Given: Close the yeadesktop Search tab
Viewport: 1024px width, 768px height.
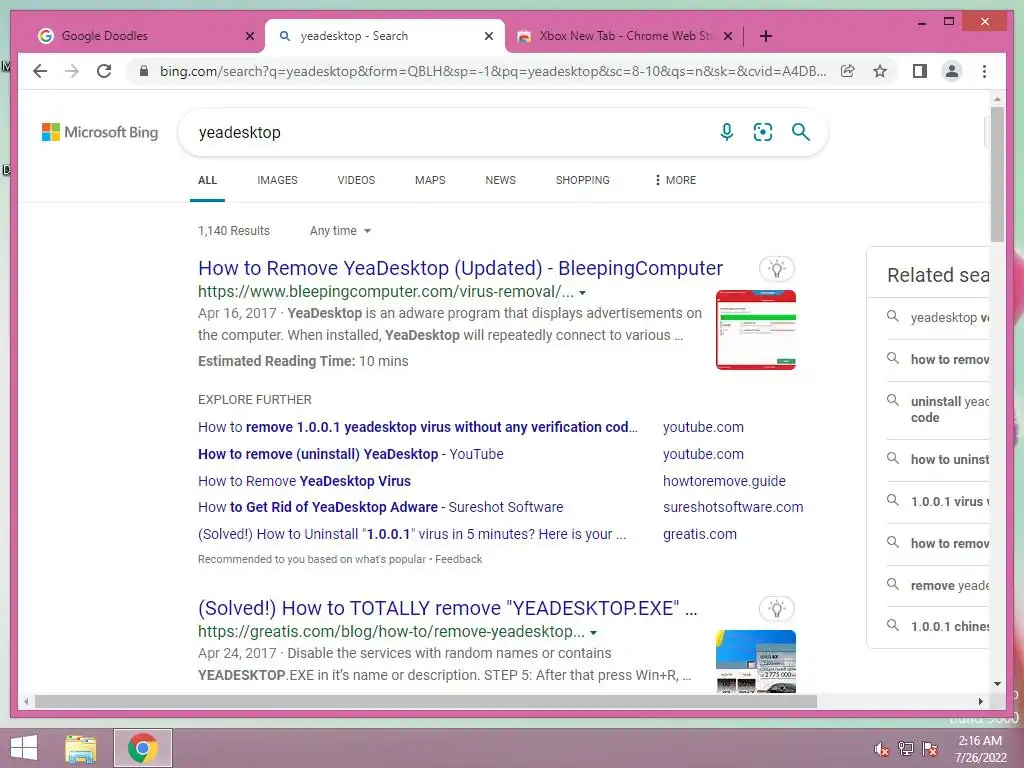Looking at the screenshot, I should 488,36.
